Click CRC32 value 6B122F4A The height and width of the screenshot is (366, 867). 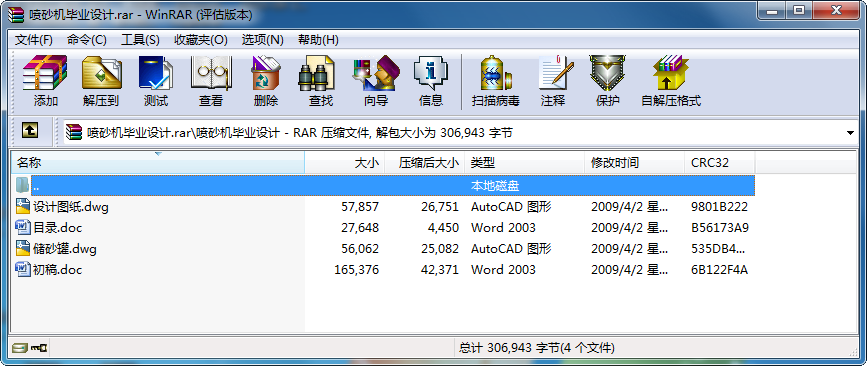click(x=719, y=270)
